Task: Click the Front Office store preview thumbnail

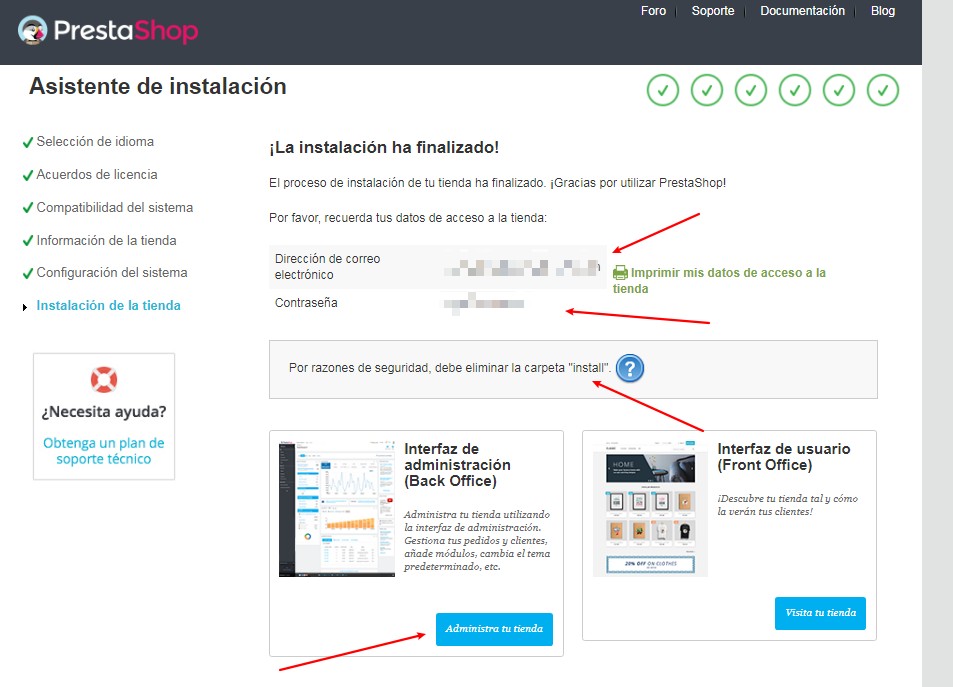Action: (x=650, y=508)
